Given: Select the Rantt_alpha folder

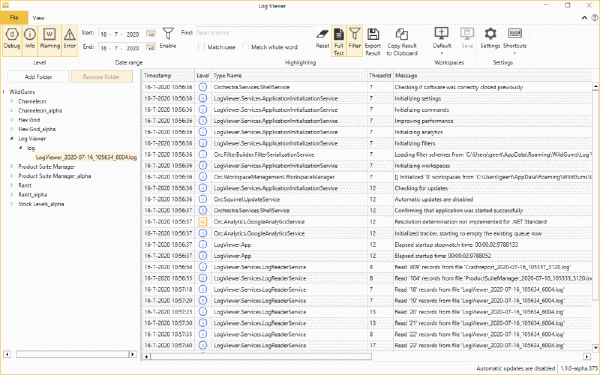Looking at the screenshot, I should click(33, 194).
